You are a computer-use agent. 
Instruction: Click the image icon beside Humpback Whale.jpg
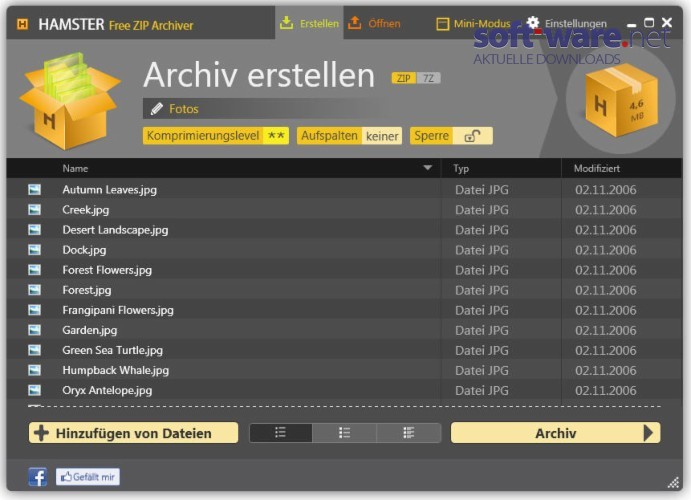click(34, 370)
